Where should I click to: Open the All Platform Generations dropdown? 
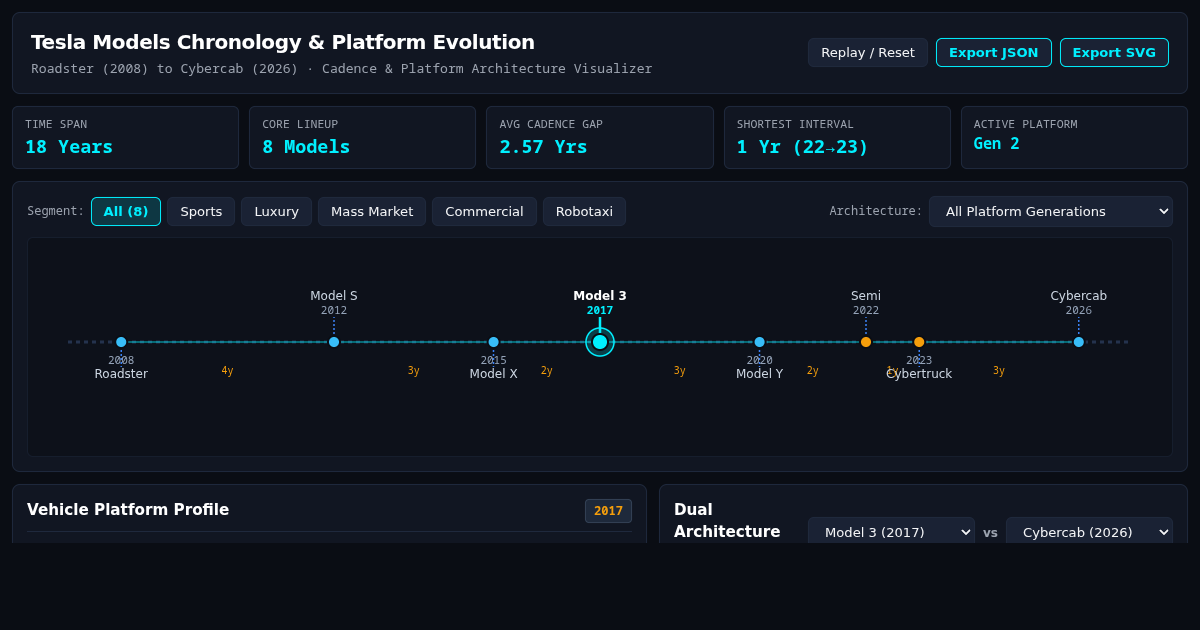[1051, 212]
